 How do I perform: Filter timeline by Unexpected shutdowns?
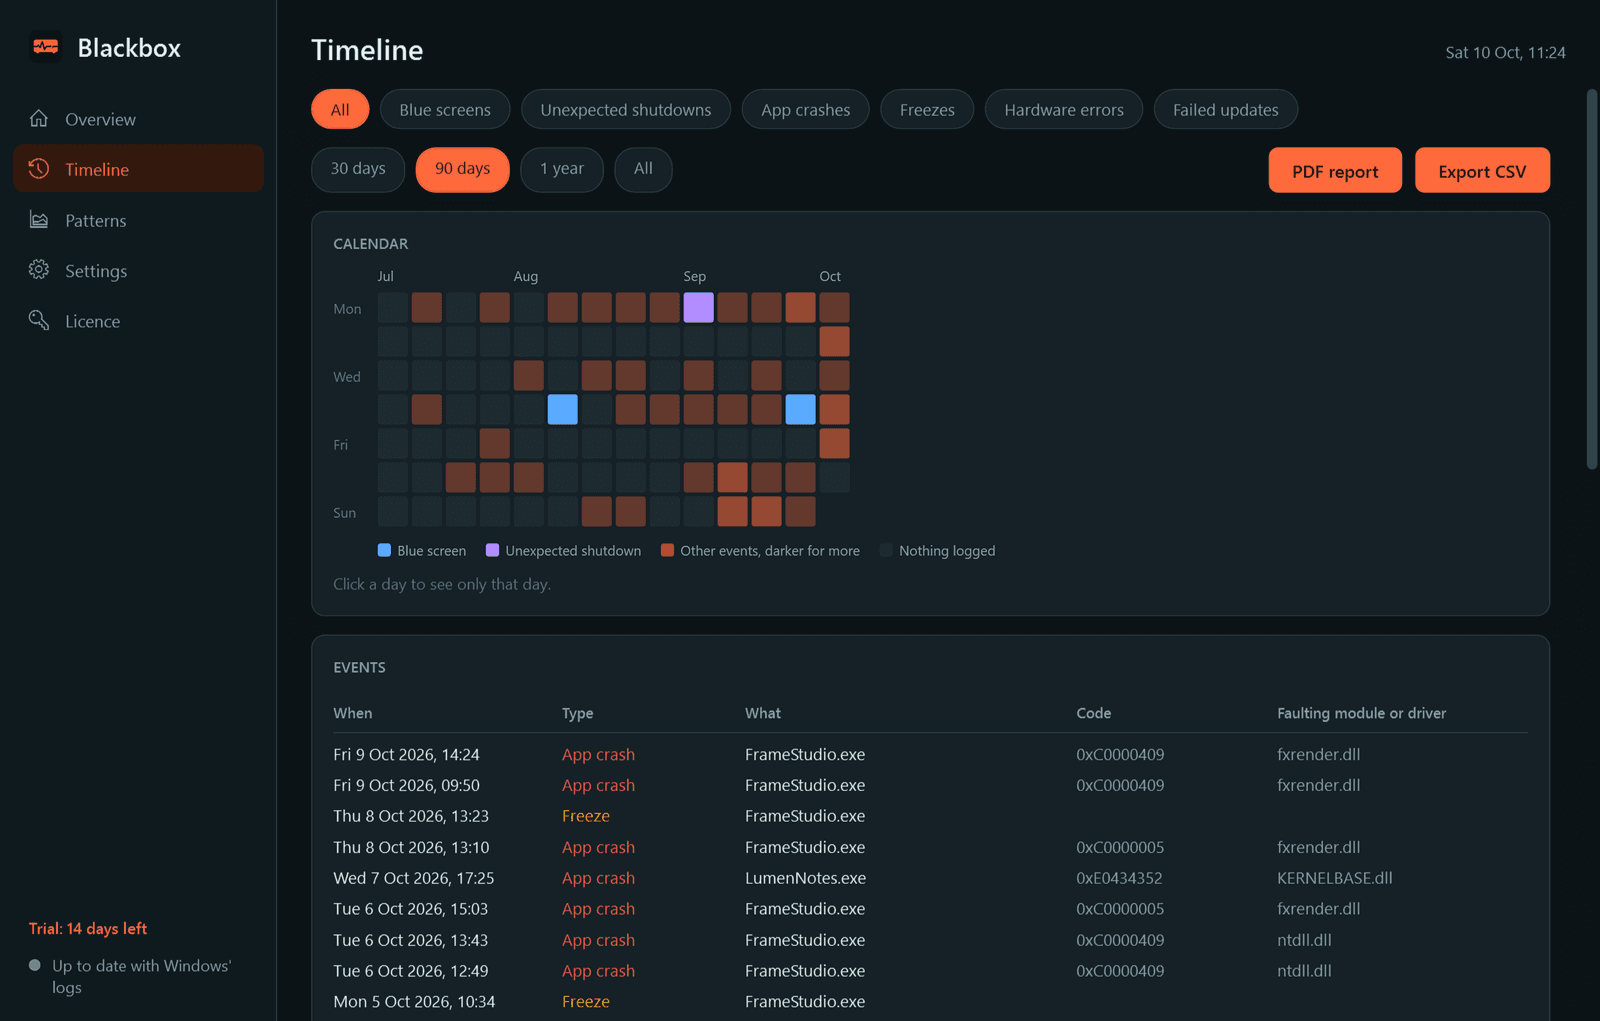click(x=626, y=110)
